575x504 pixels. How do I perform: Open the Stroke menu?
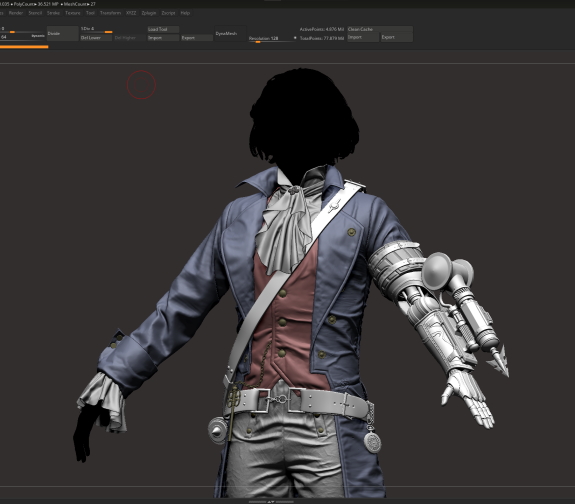pyautogui.click(x=53, y=13)
